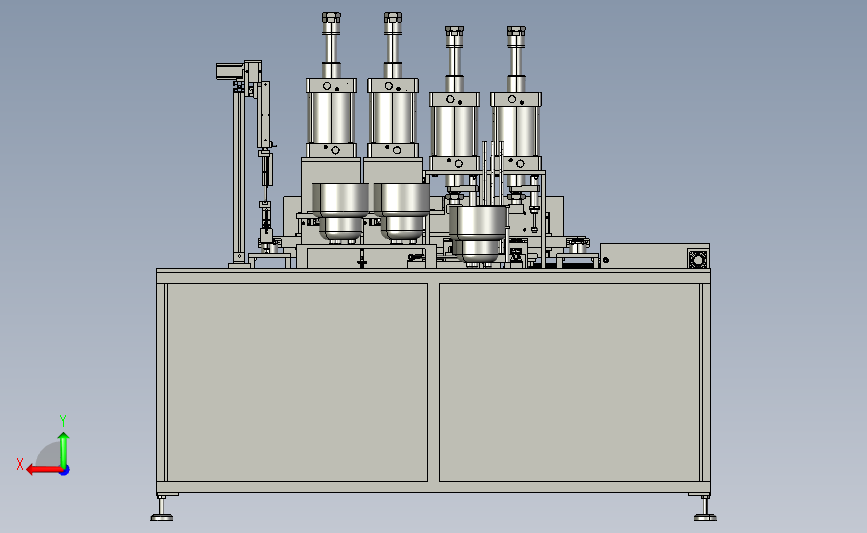Click the green Y axis arrow of the triad

pyautogui.click(x=64, y=450)
